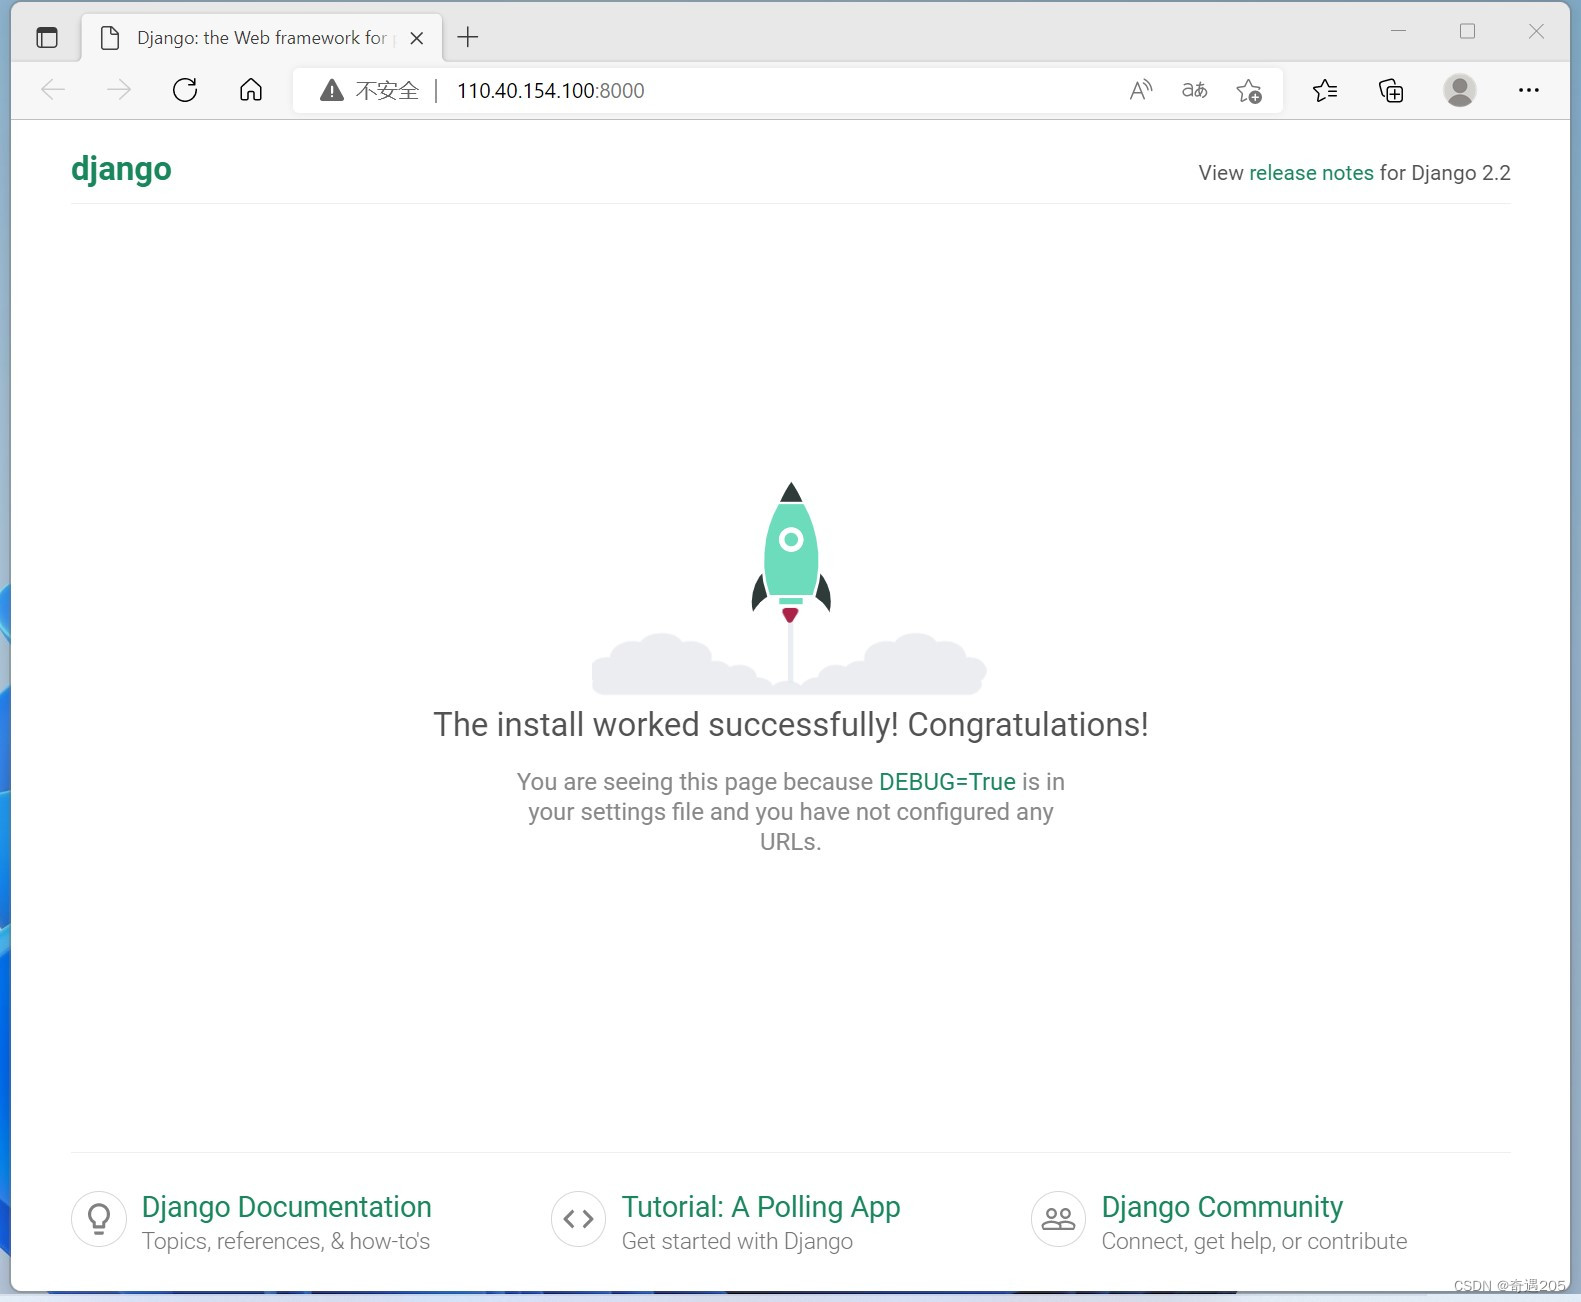Viewport: 1581px width, 1302px height.
Task: Focus the address bar URL
Action: click(551, 91)
